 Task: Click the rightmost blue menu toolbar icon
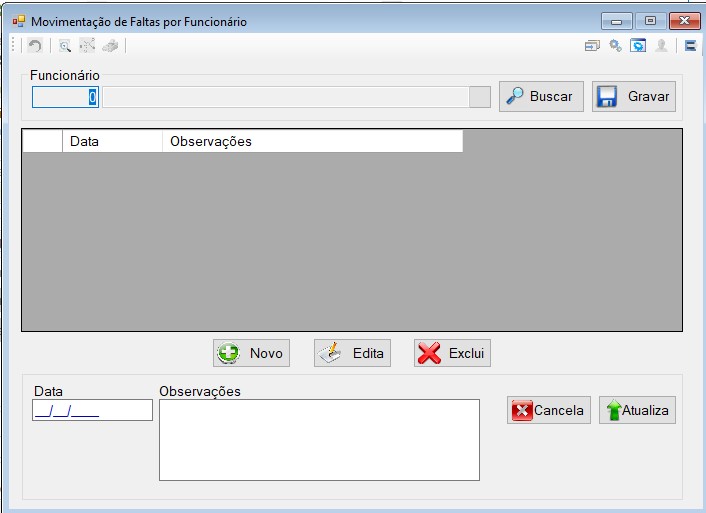tap(691, 45)
